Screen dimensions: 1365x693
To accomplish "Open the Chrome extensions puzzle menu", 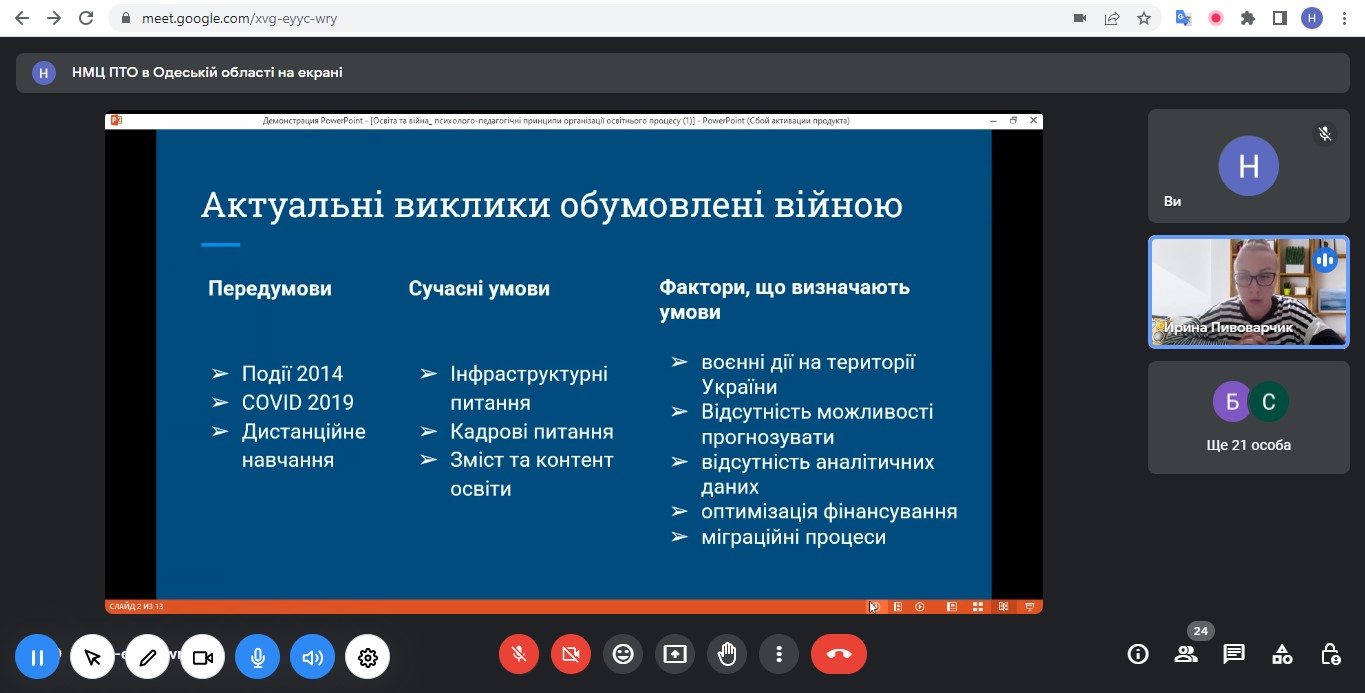I will click(x=1247, y=18).
